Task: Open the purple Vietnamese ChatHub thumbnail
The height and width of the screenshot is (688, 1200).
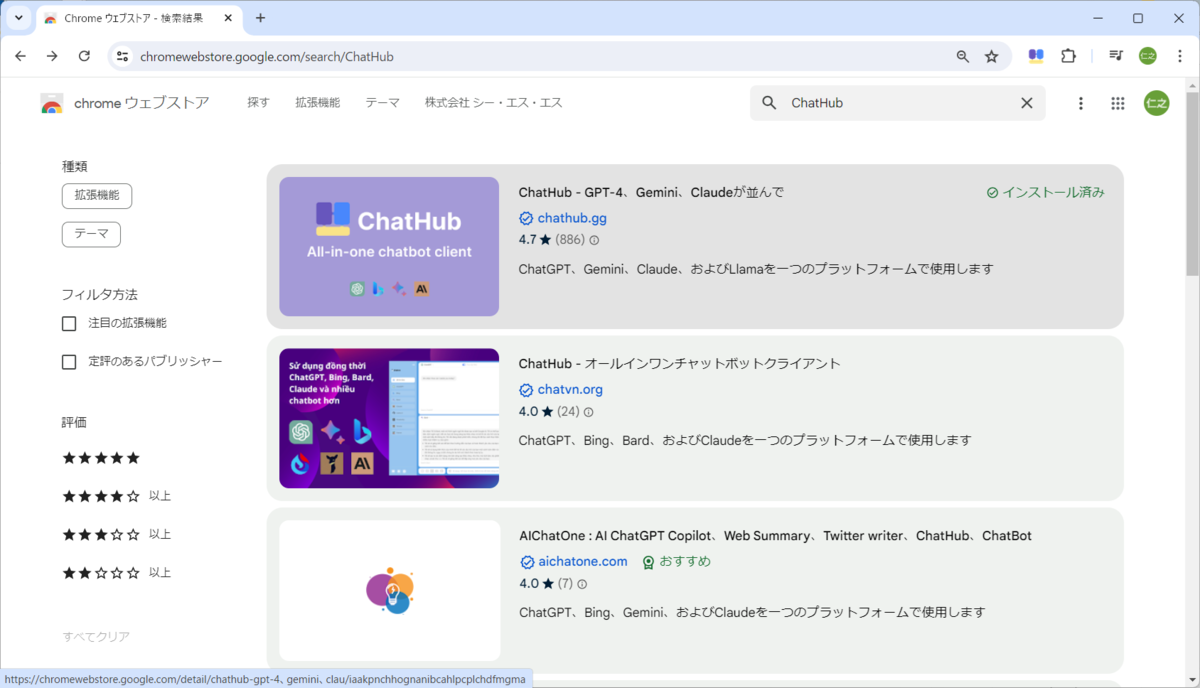Action: [389, 418]
